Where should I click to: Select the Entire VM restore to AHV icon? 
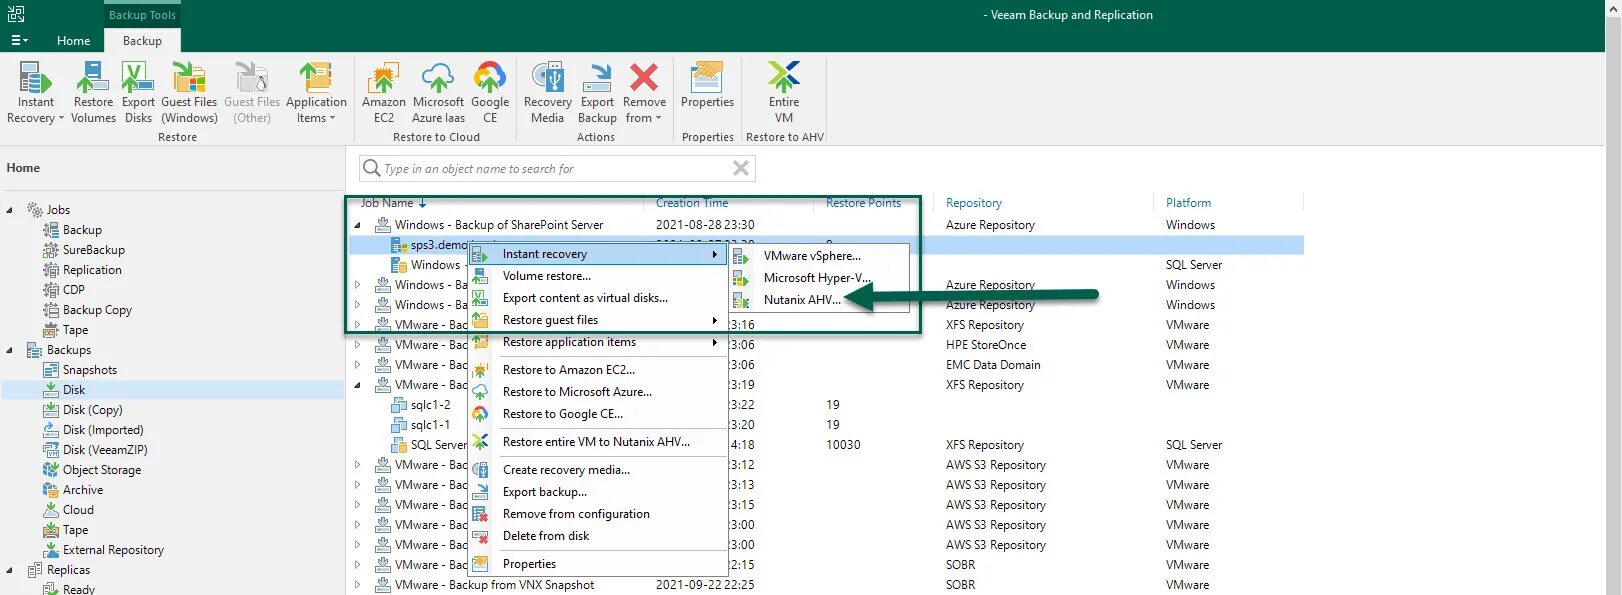pyautogui.click(x=784, y=92)
